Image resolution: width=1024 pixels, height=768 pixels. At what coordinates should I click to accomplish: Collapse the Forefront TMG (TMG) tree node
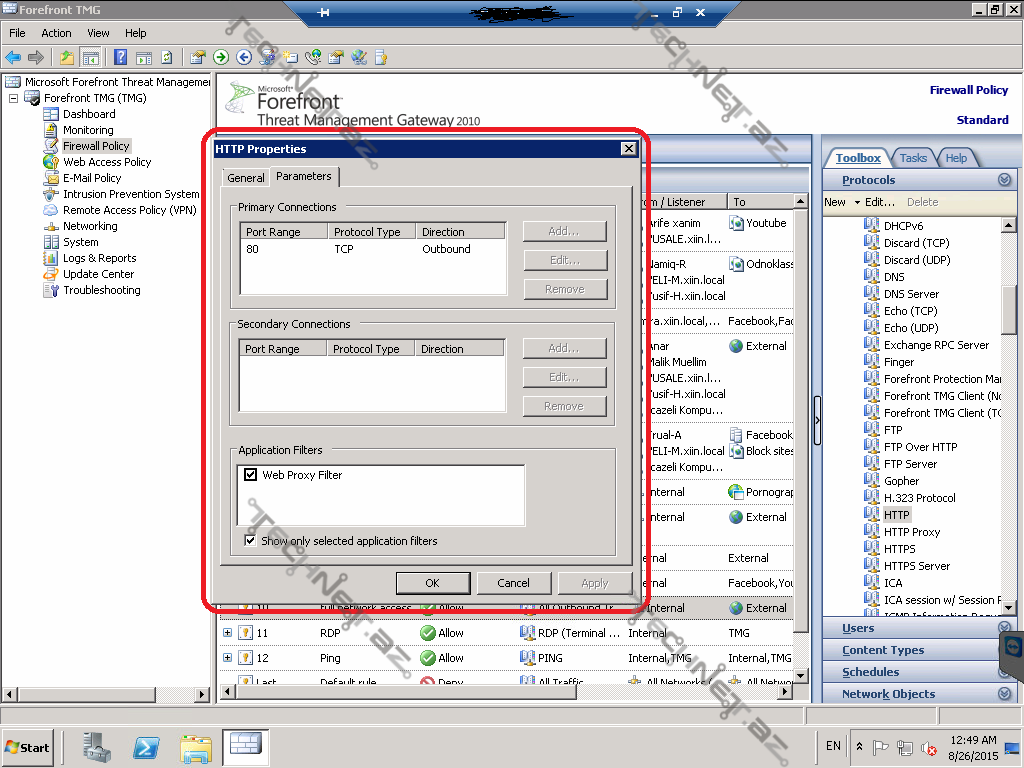tap(13, 98)
